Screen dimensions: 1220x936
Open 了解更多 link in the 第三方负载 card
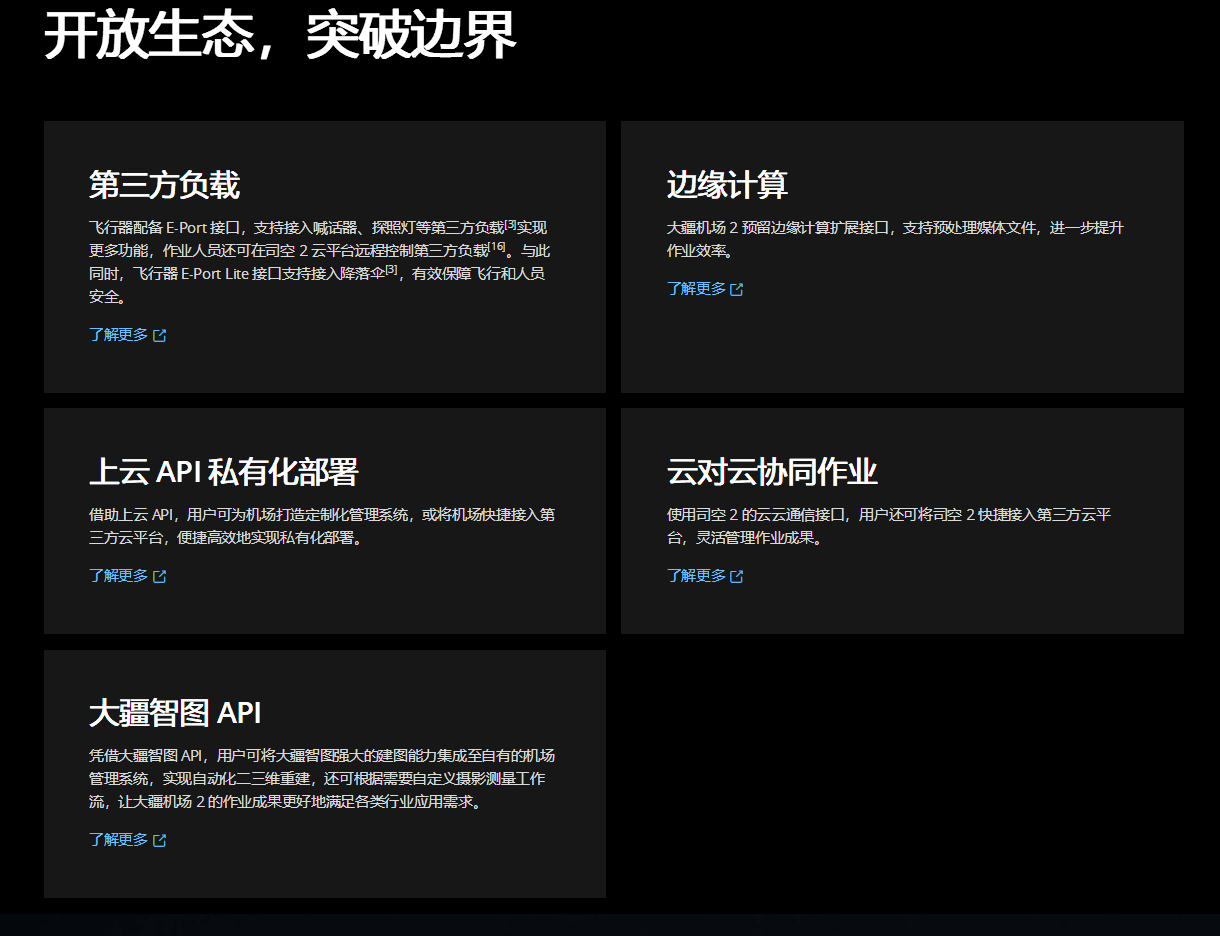[118, 335]
